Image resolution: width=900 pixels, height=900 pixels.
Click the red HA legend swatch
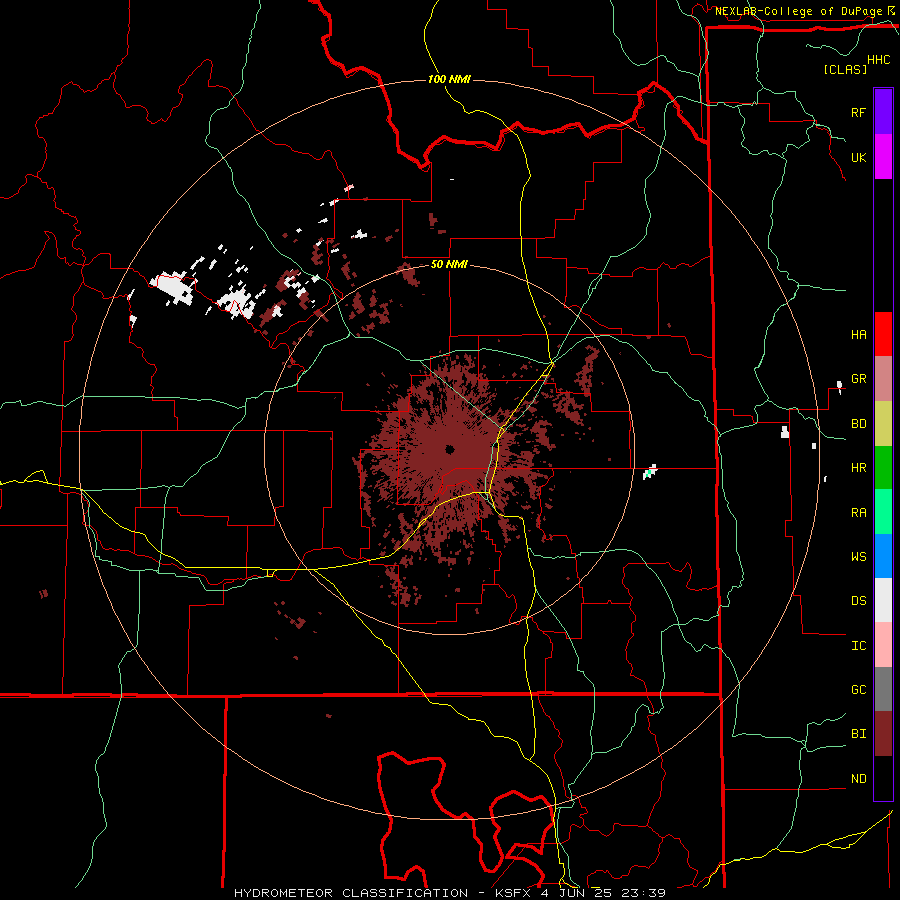(x=883, y=334)
